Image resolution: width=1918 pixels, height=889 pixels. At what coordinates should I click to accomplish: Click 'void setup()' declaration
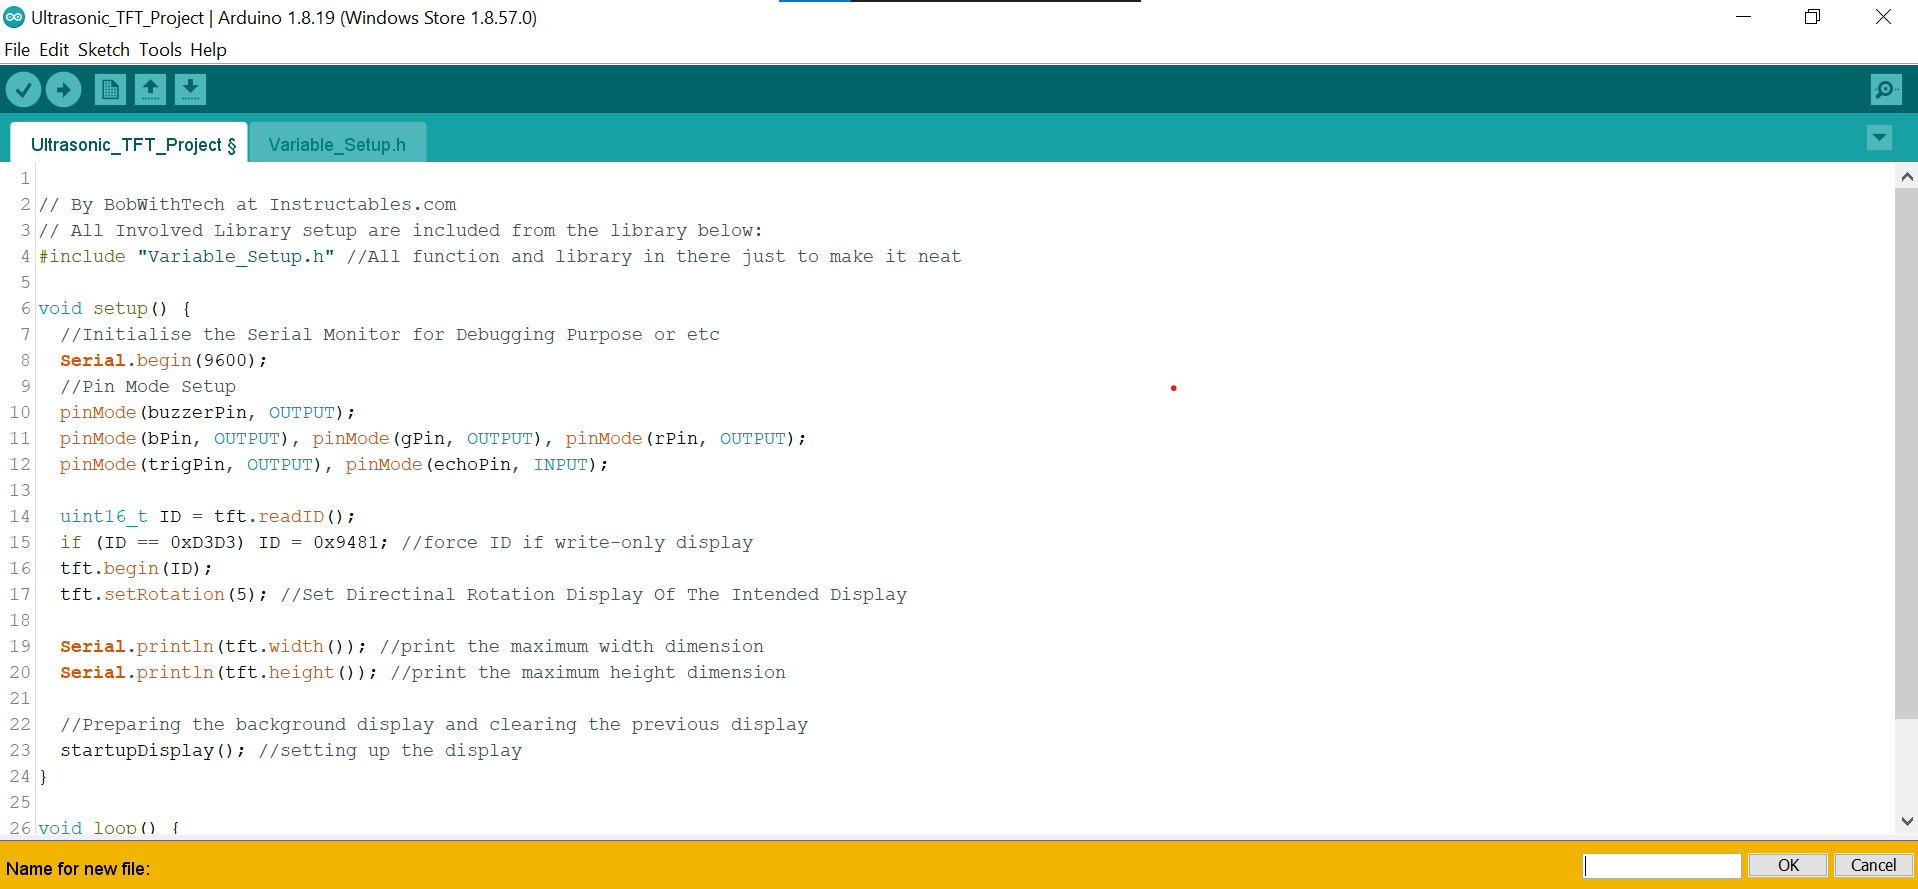click(103, 309)
